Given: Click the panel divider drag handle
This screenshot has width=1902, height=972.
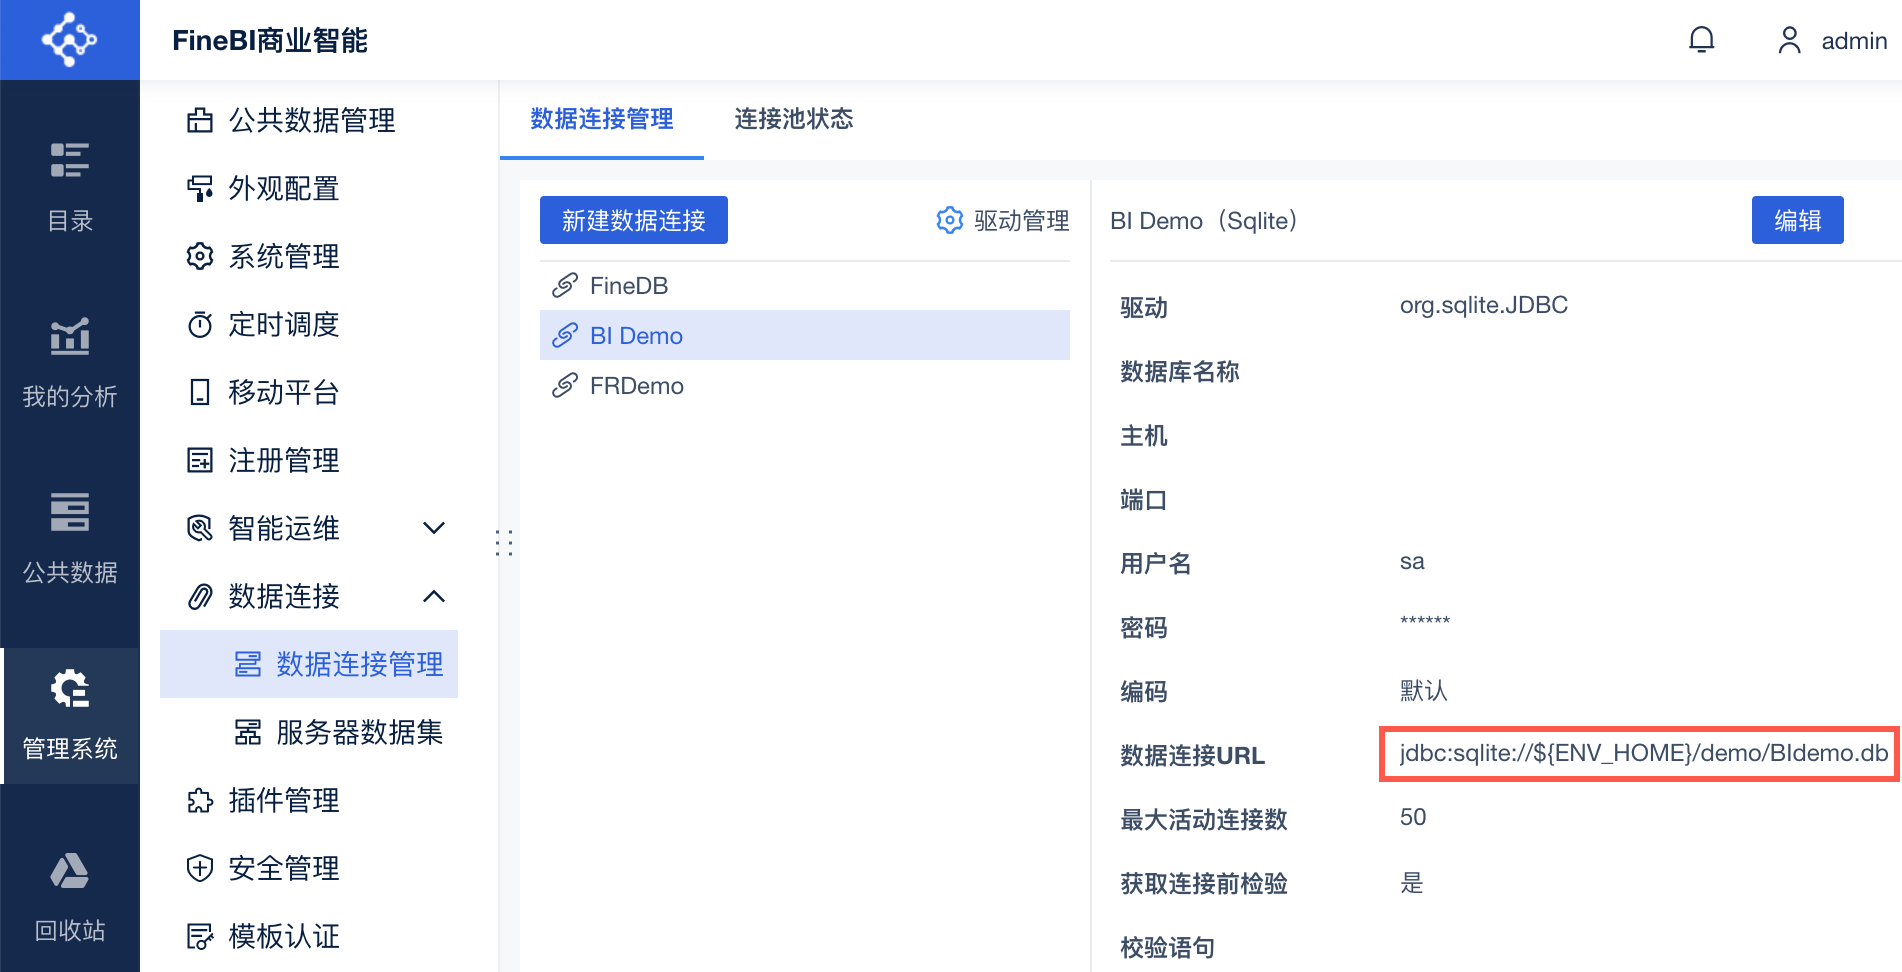Looking at the screenshot, I should click(504, 542).
